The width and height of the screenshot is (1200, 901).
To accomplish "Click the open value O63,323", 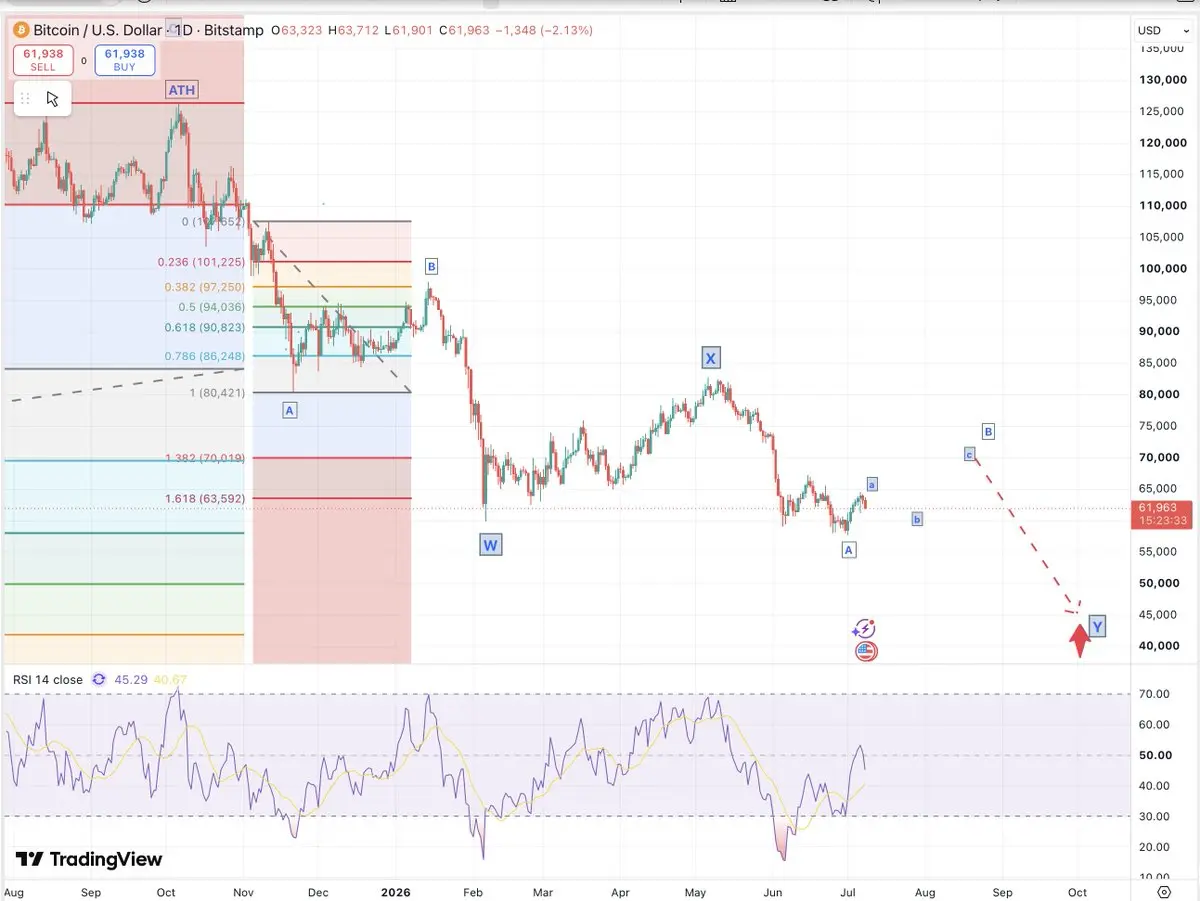I will [296, 30].
